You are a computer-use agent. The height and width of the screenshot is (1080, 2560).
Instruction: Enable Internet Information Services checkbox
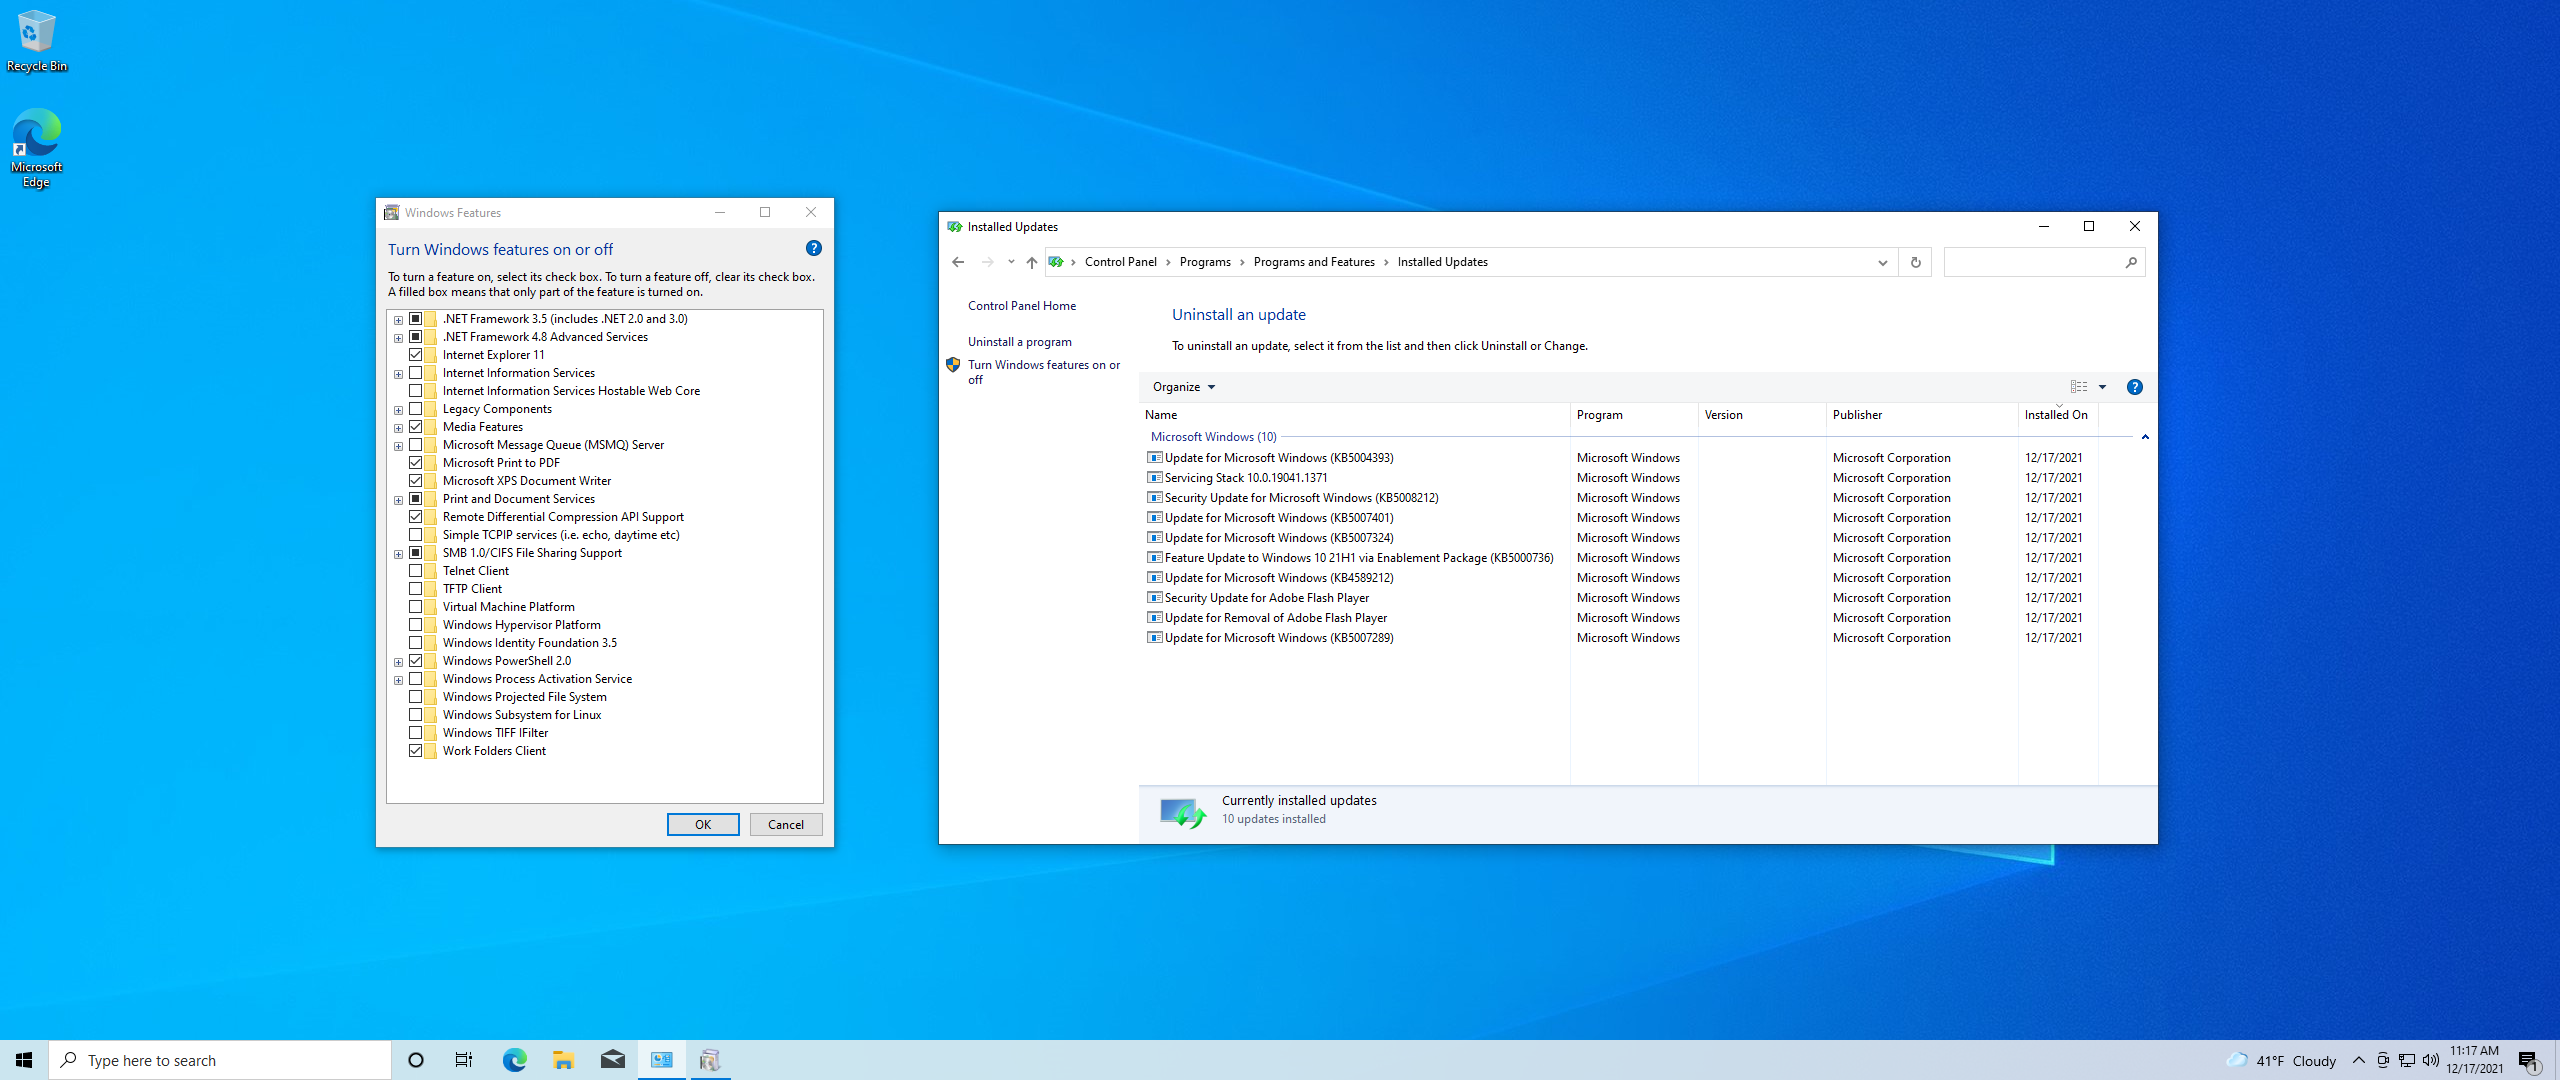tap(416, 373)
